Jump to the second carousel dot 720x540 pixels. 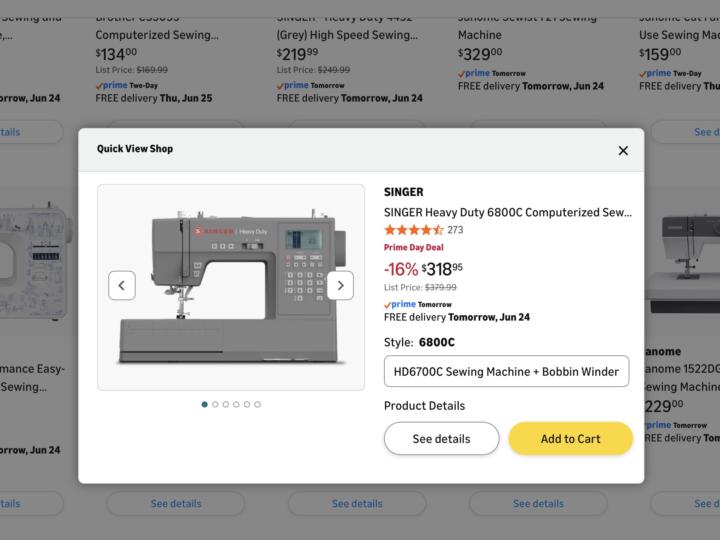215,405
